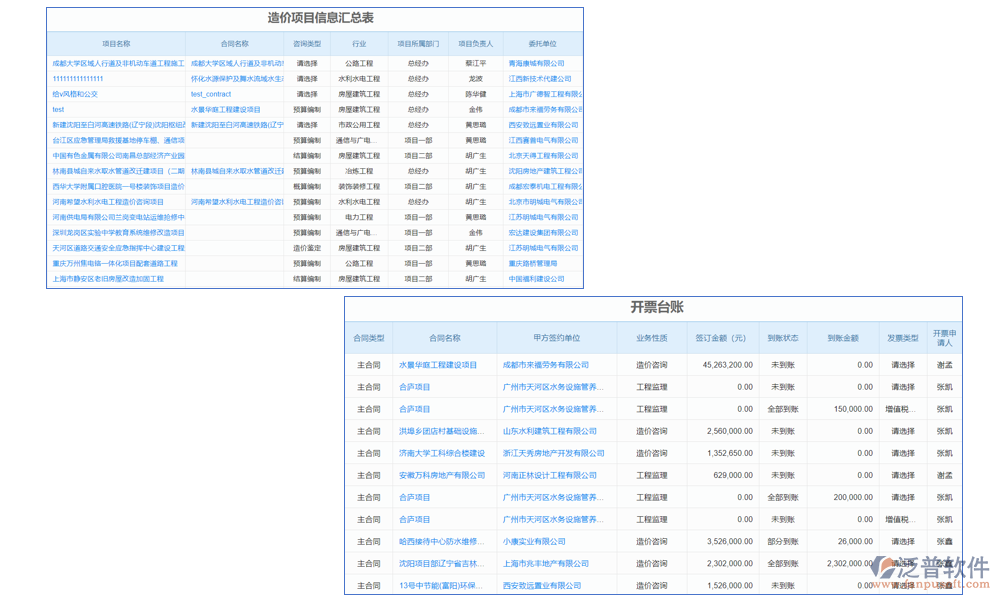Open project 重庆万州焦电镐一体化项目配套道路工程
This screenshot has height=600, width=1000.
pos(115,264)
